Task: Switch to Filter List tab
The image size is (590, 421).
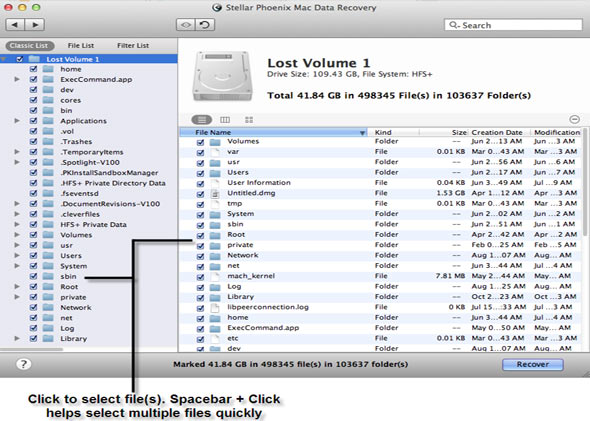Action: click(133, 46)
